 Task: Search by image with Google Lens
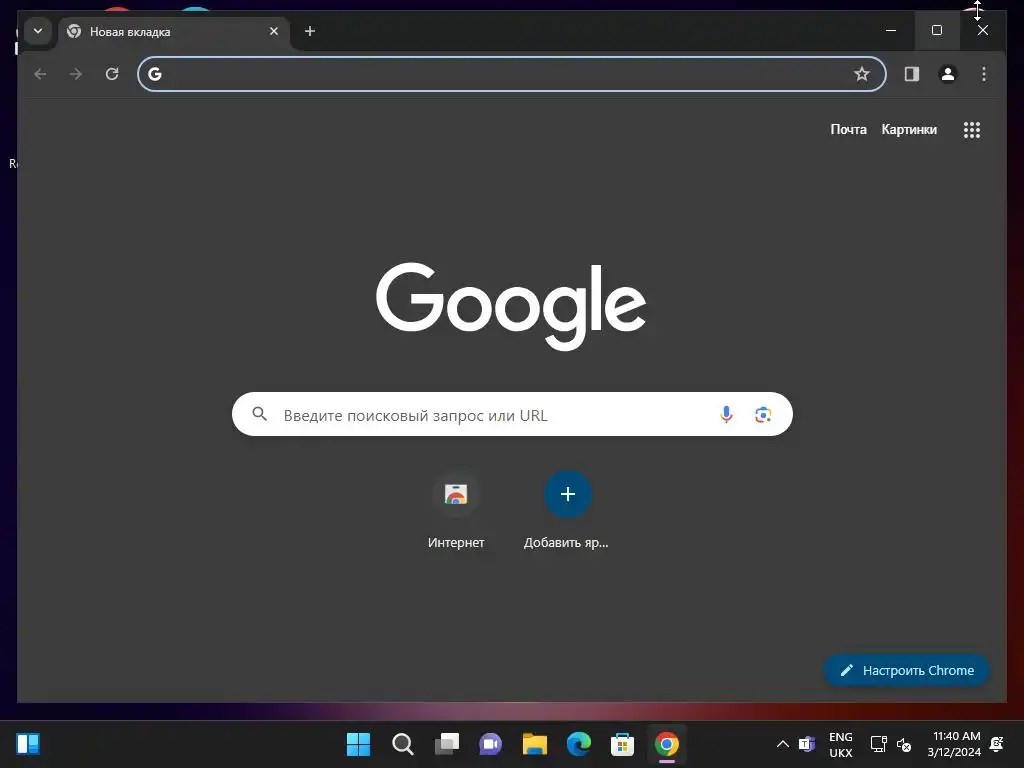[x=763, y=414]
